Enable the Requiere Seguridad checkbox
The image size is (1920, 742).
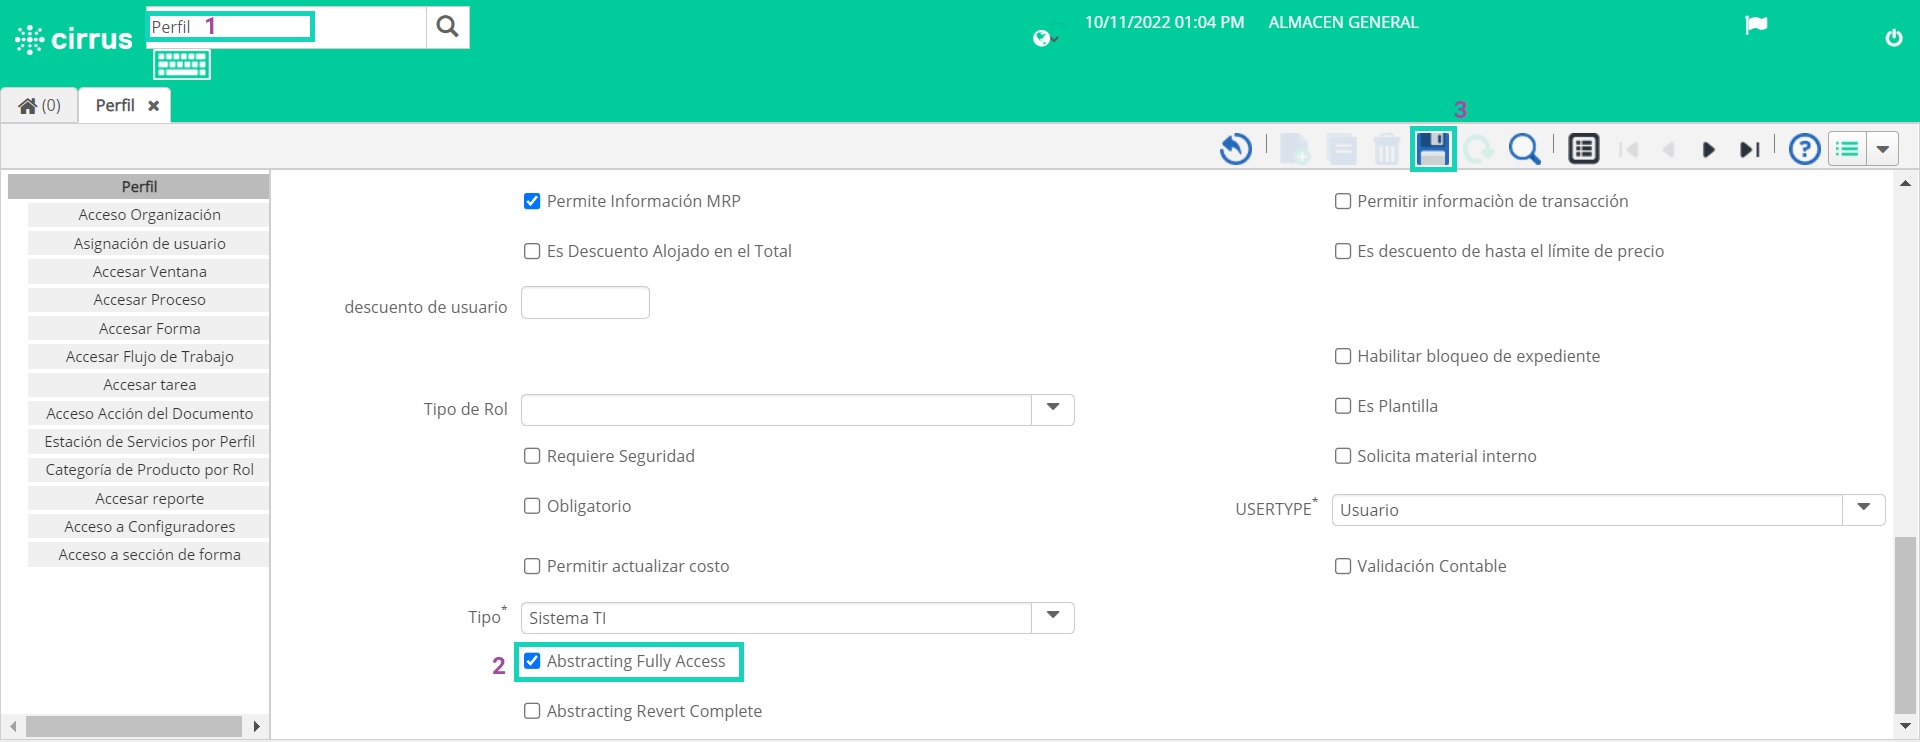532,456
